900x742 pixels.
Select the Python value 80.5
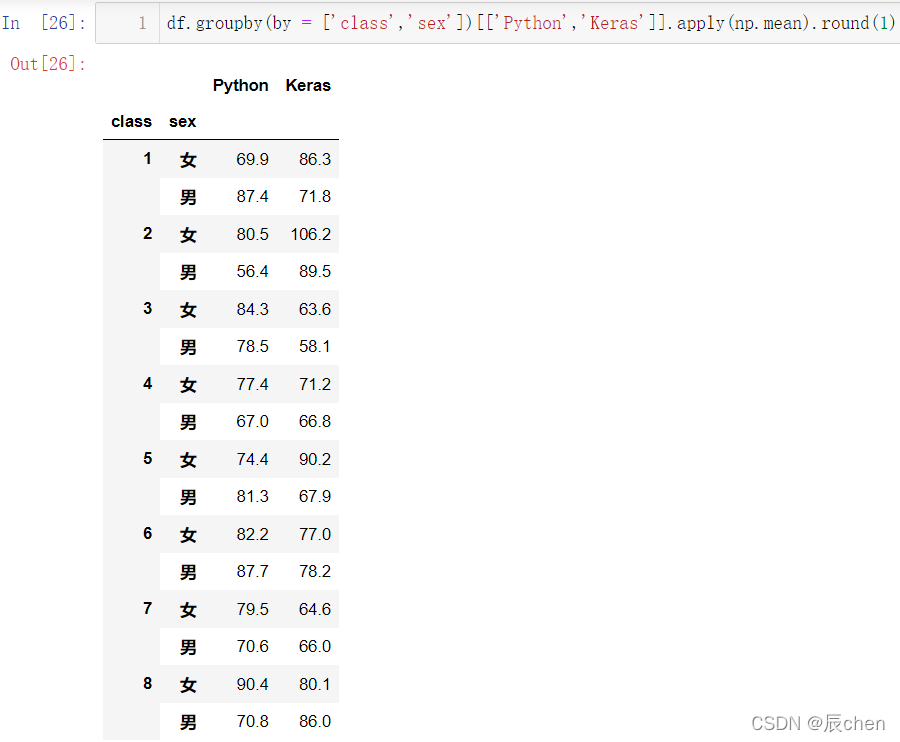tap(253, 234)
